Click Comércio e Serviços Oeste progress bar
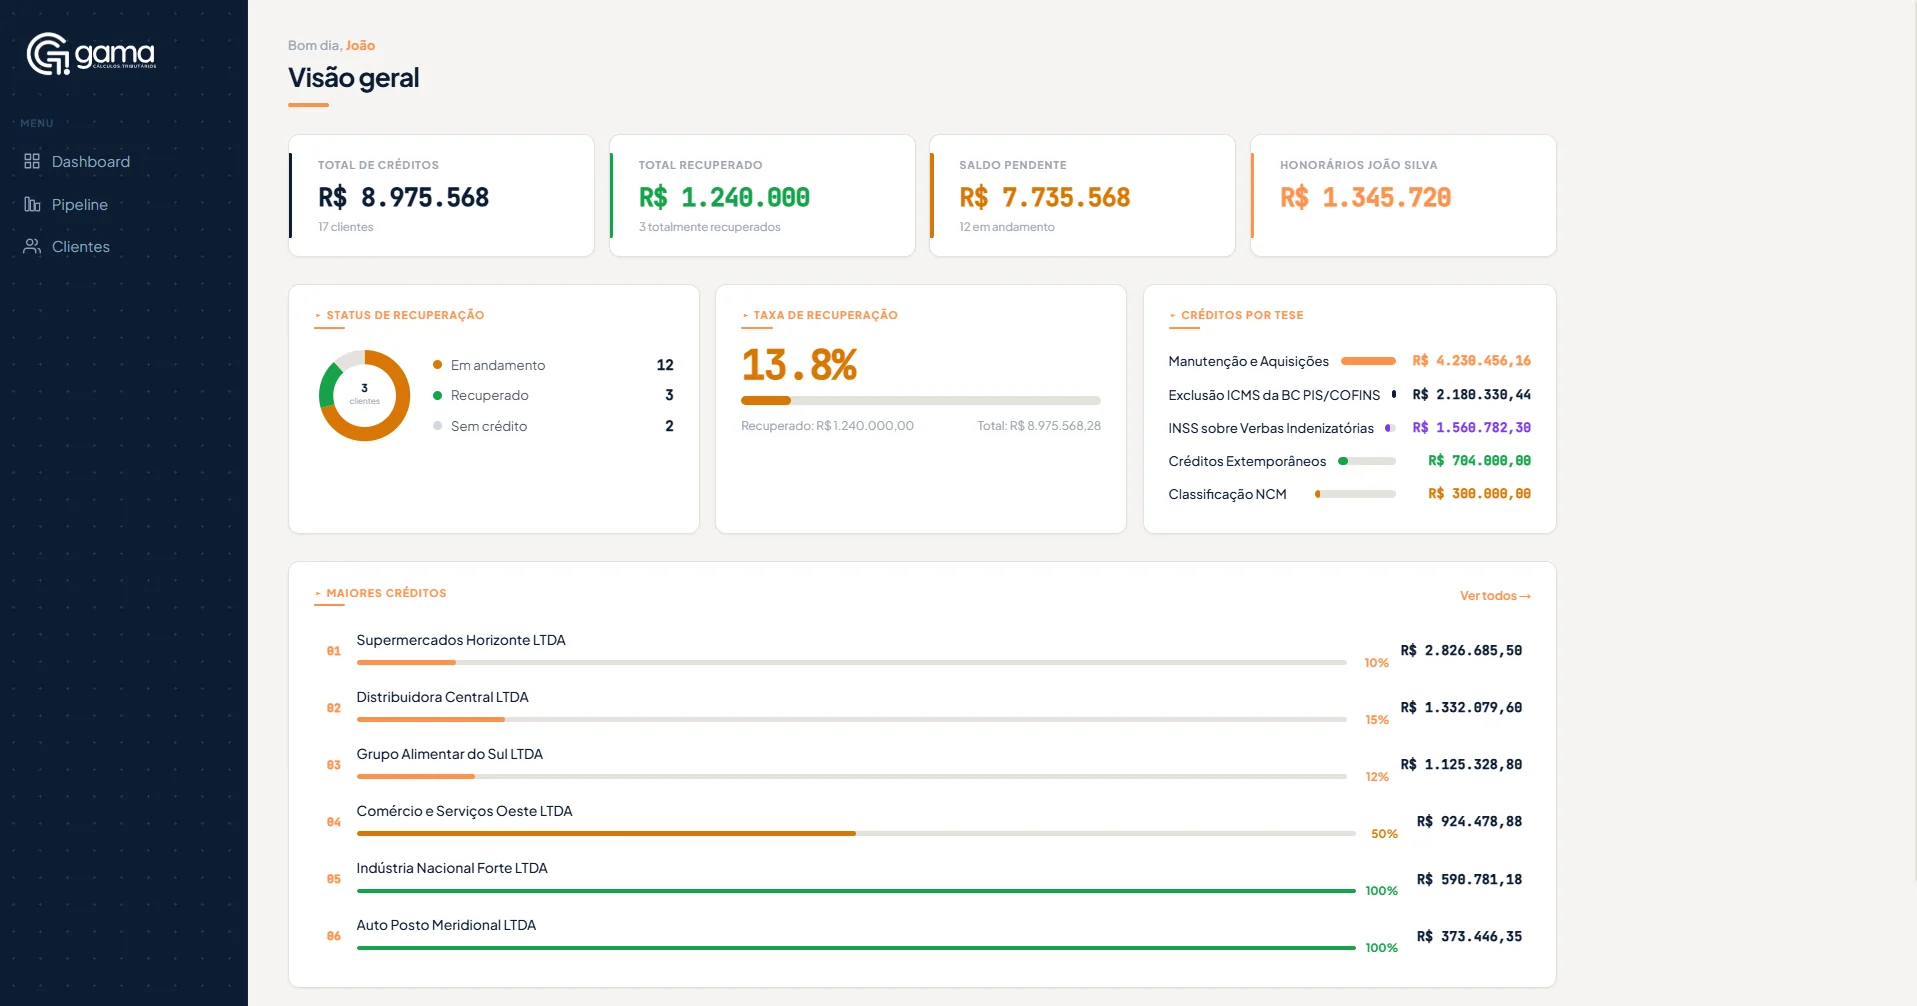 856,833
